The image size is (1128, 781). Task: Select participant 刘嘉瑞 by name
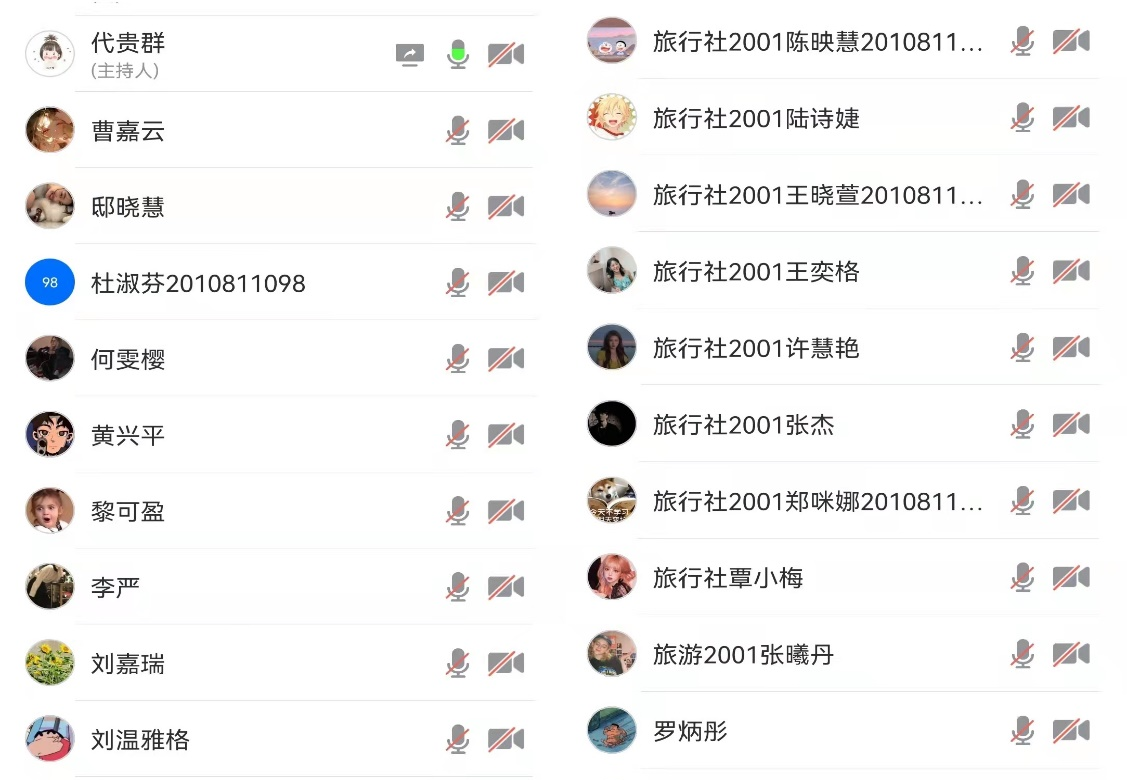127,664
